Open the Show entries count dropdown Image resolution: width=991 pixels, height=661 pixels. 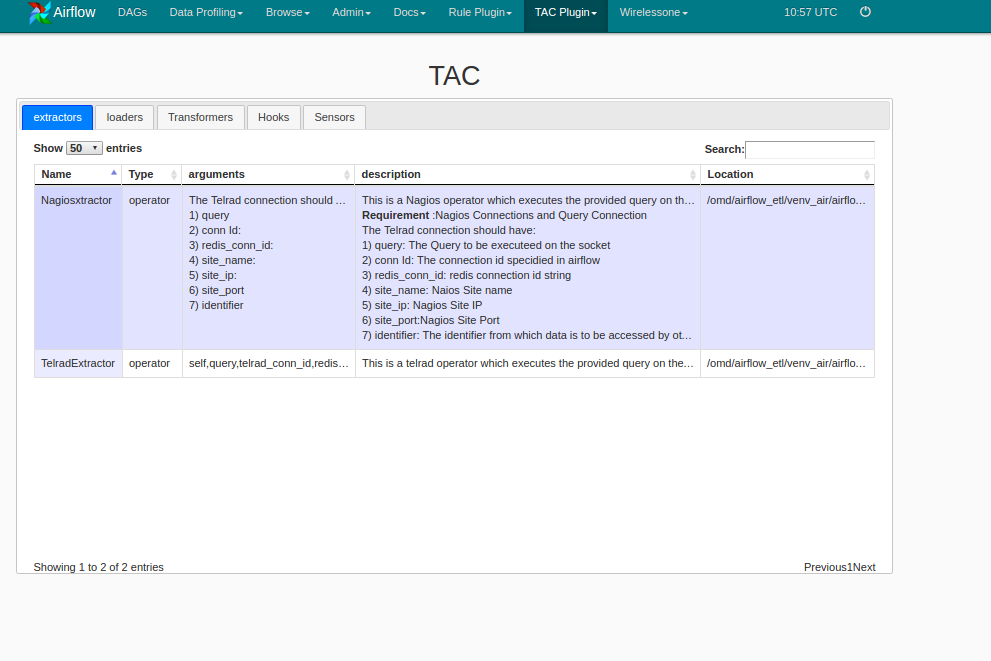coord(84,148)
